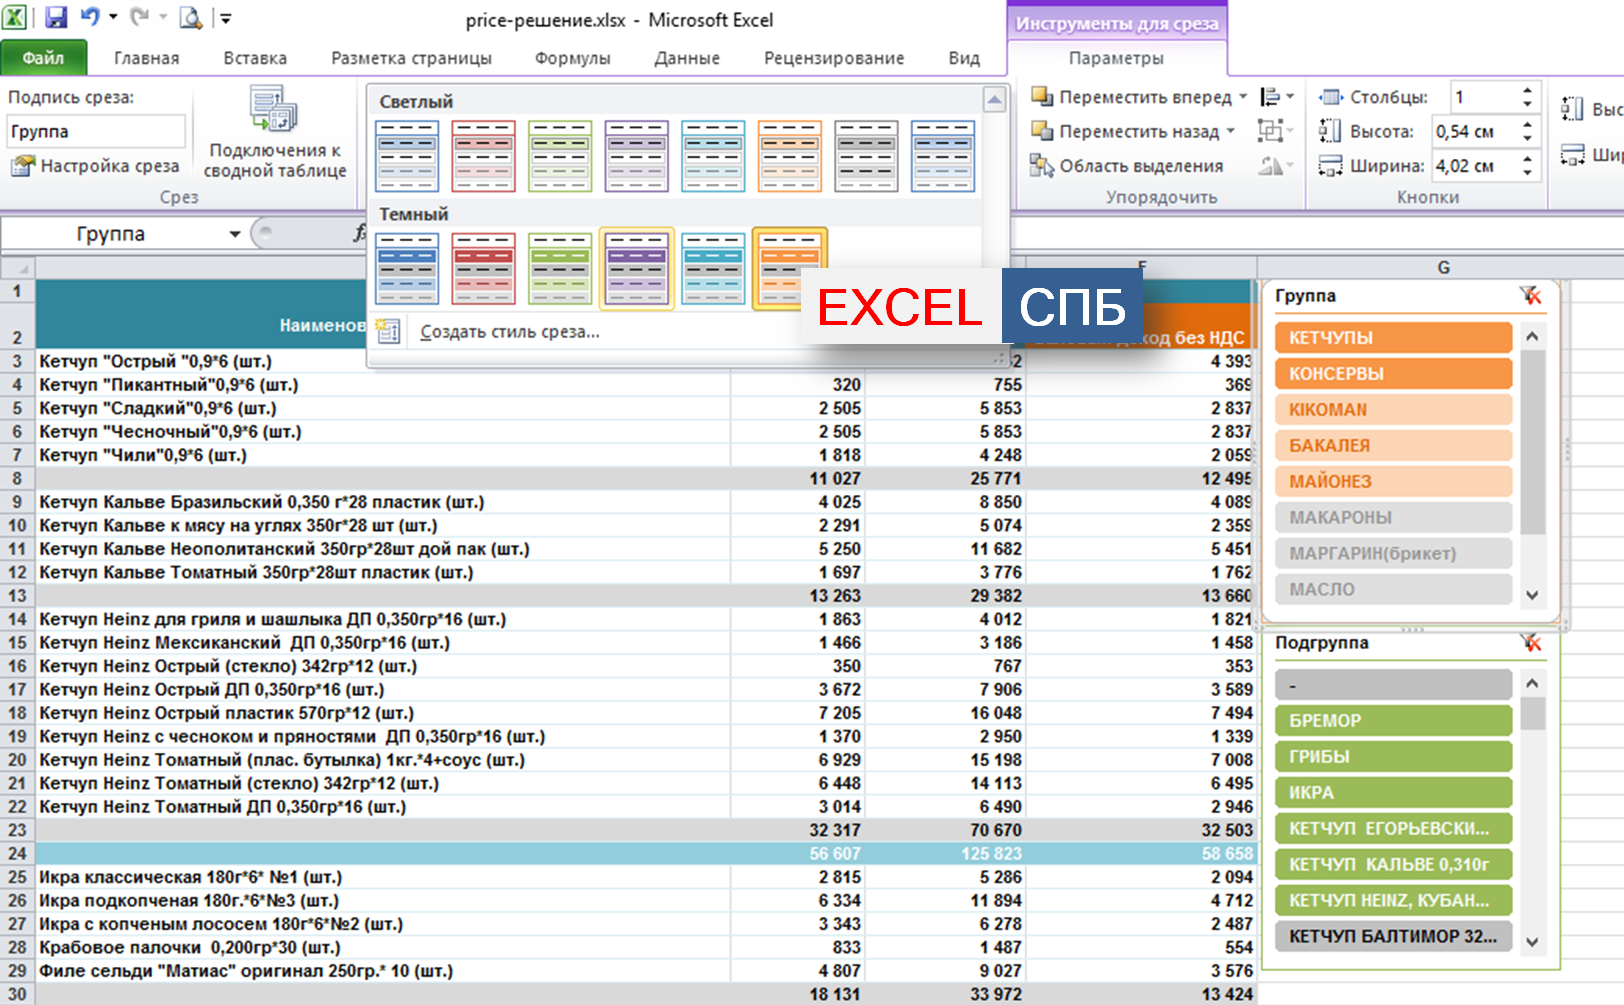Clear filter on the Подгруппа slicer
Screen dimensions: 1624x1005
[1530, 643]
